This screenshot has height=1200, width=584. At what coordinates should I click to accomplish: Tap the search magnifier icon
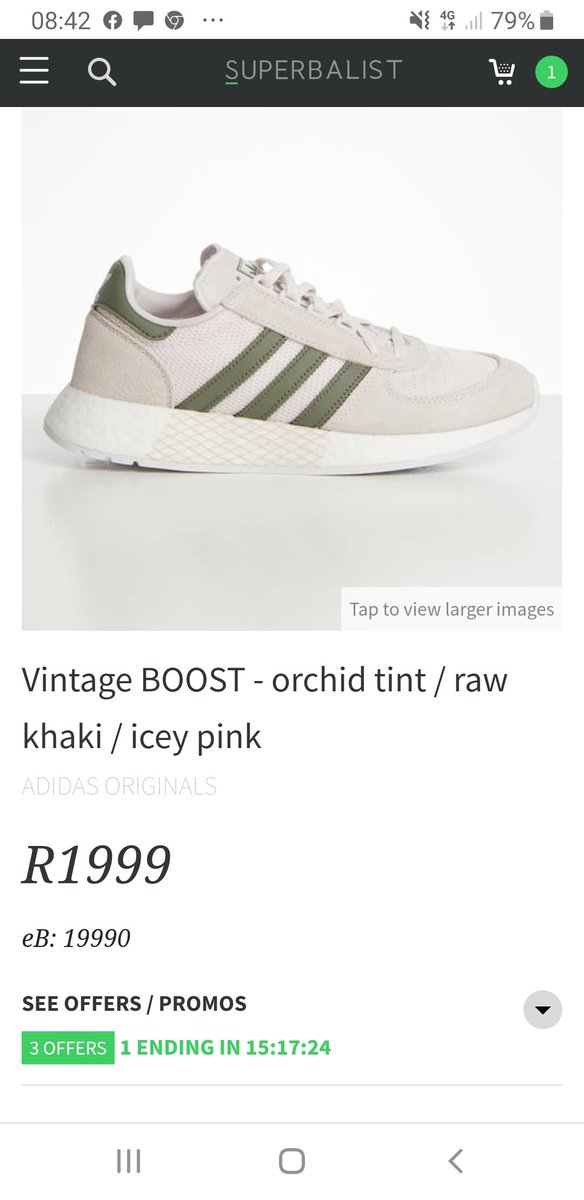click(101, 71)
